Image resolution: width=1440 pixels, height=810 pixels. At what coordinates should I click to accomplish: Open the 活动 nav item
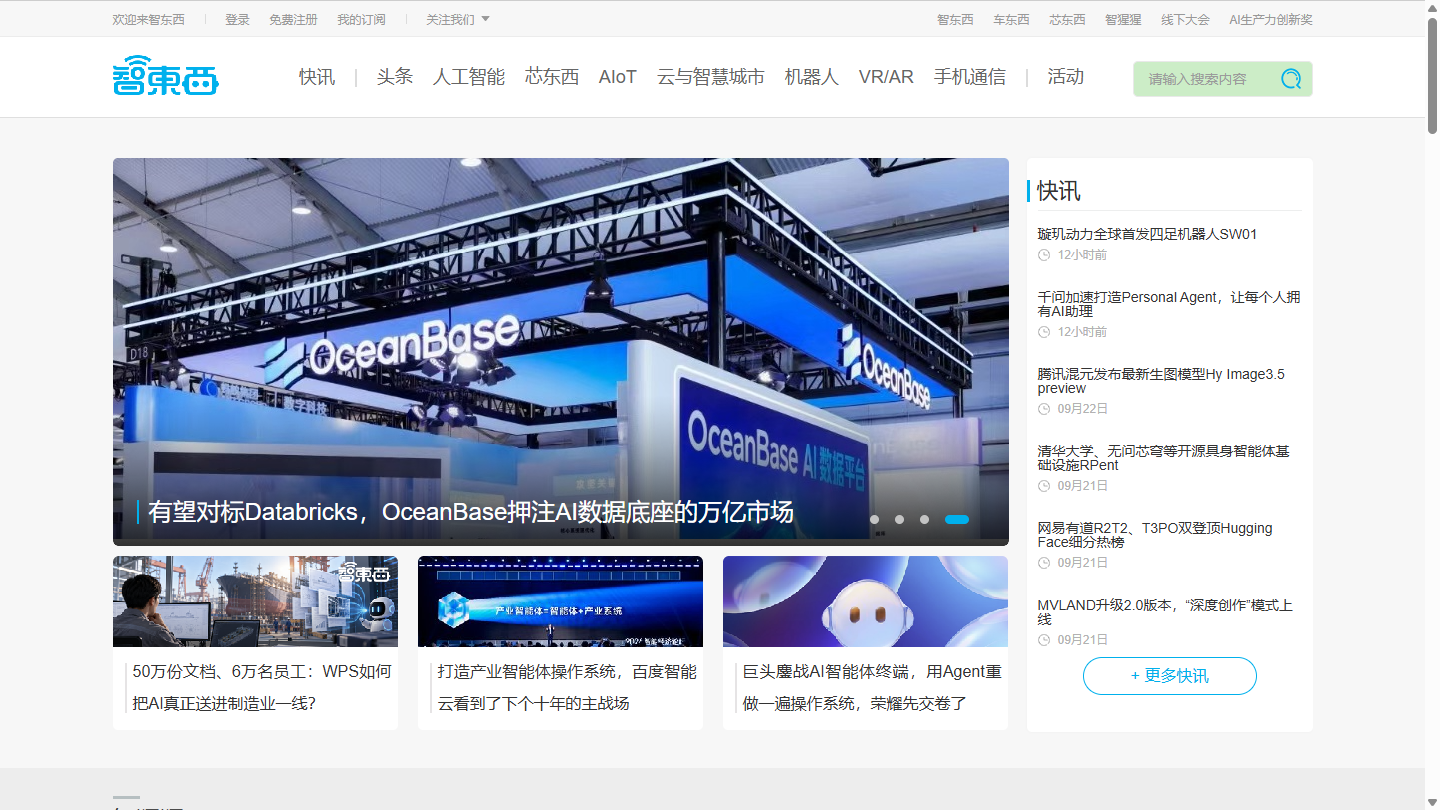coord(1066,77)
